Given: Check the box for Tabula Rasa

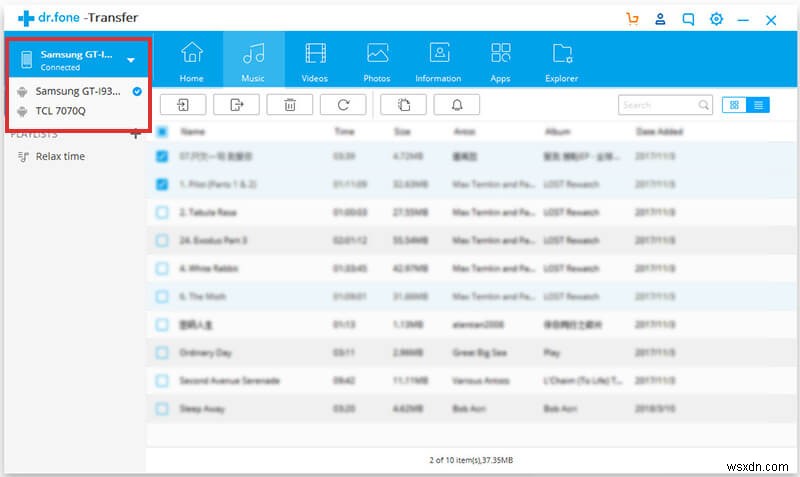Looking at the screenshot, I should [x=162, y=212].
